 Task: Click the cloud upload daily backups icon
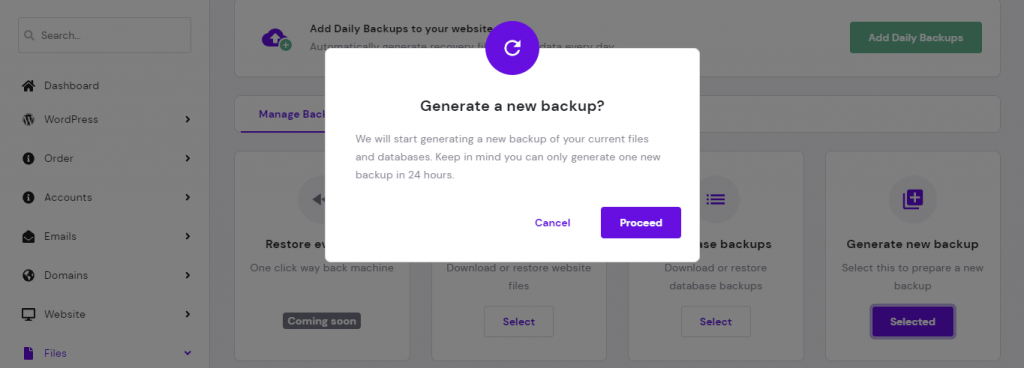[x=276, y=38]
